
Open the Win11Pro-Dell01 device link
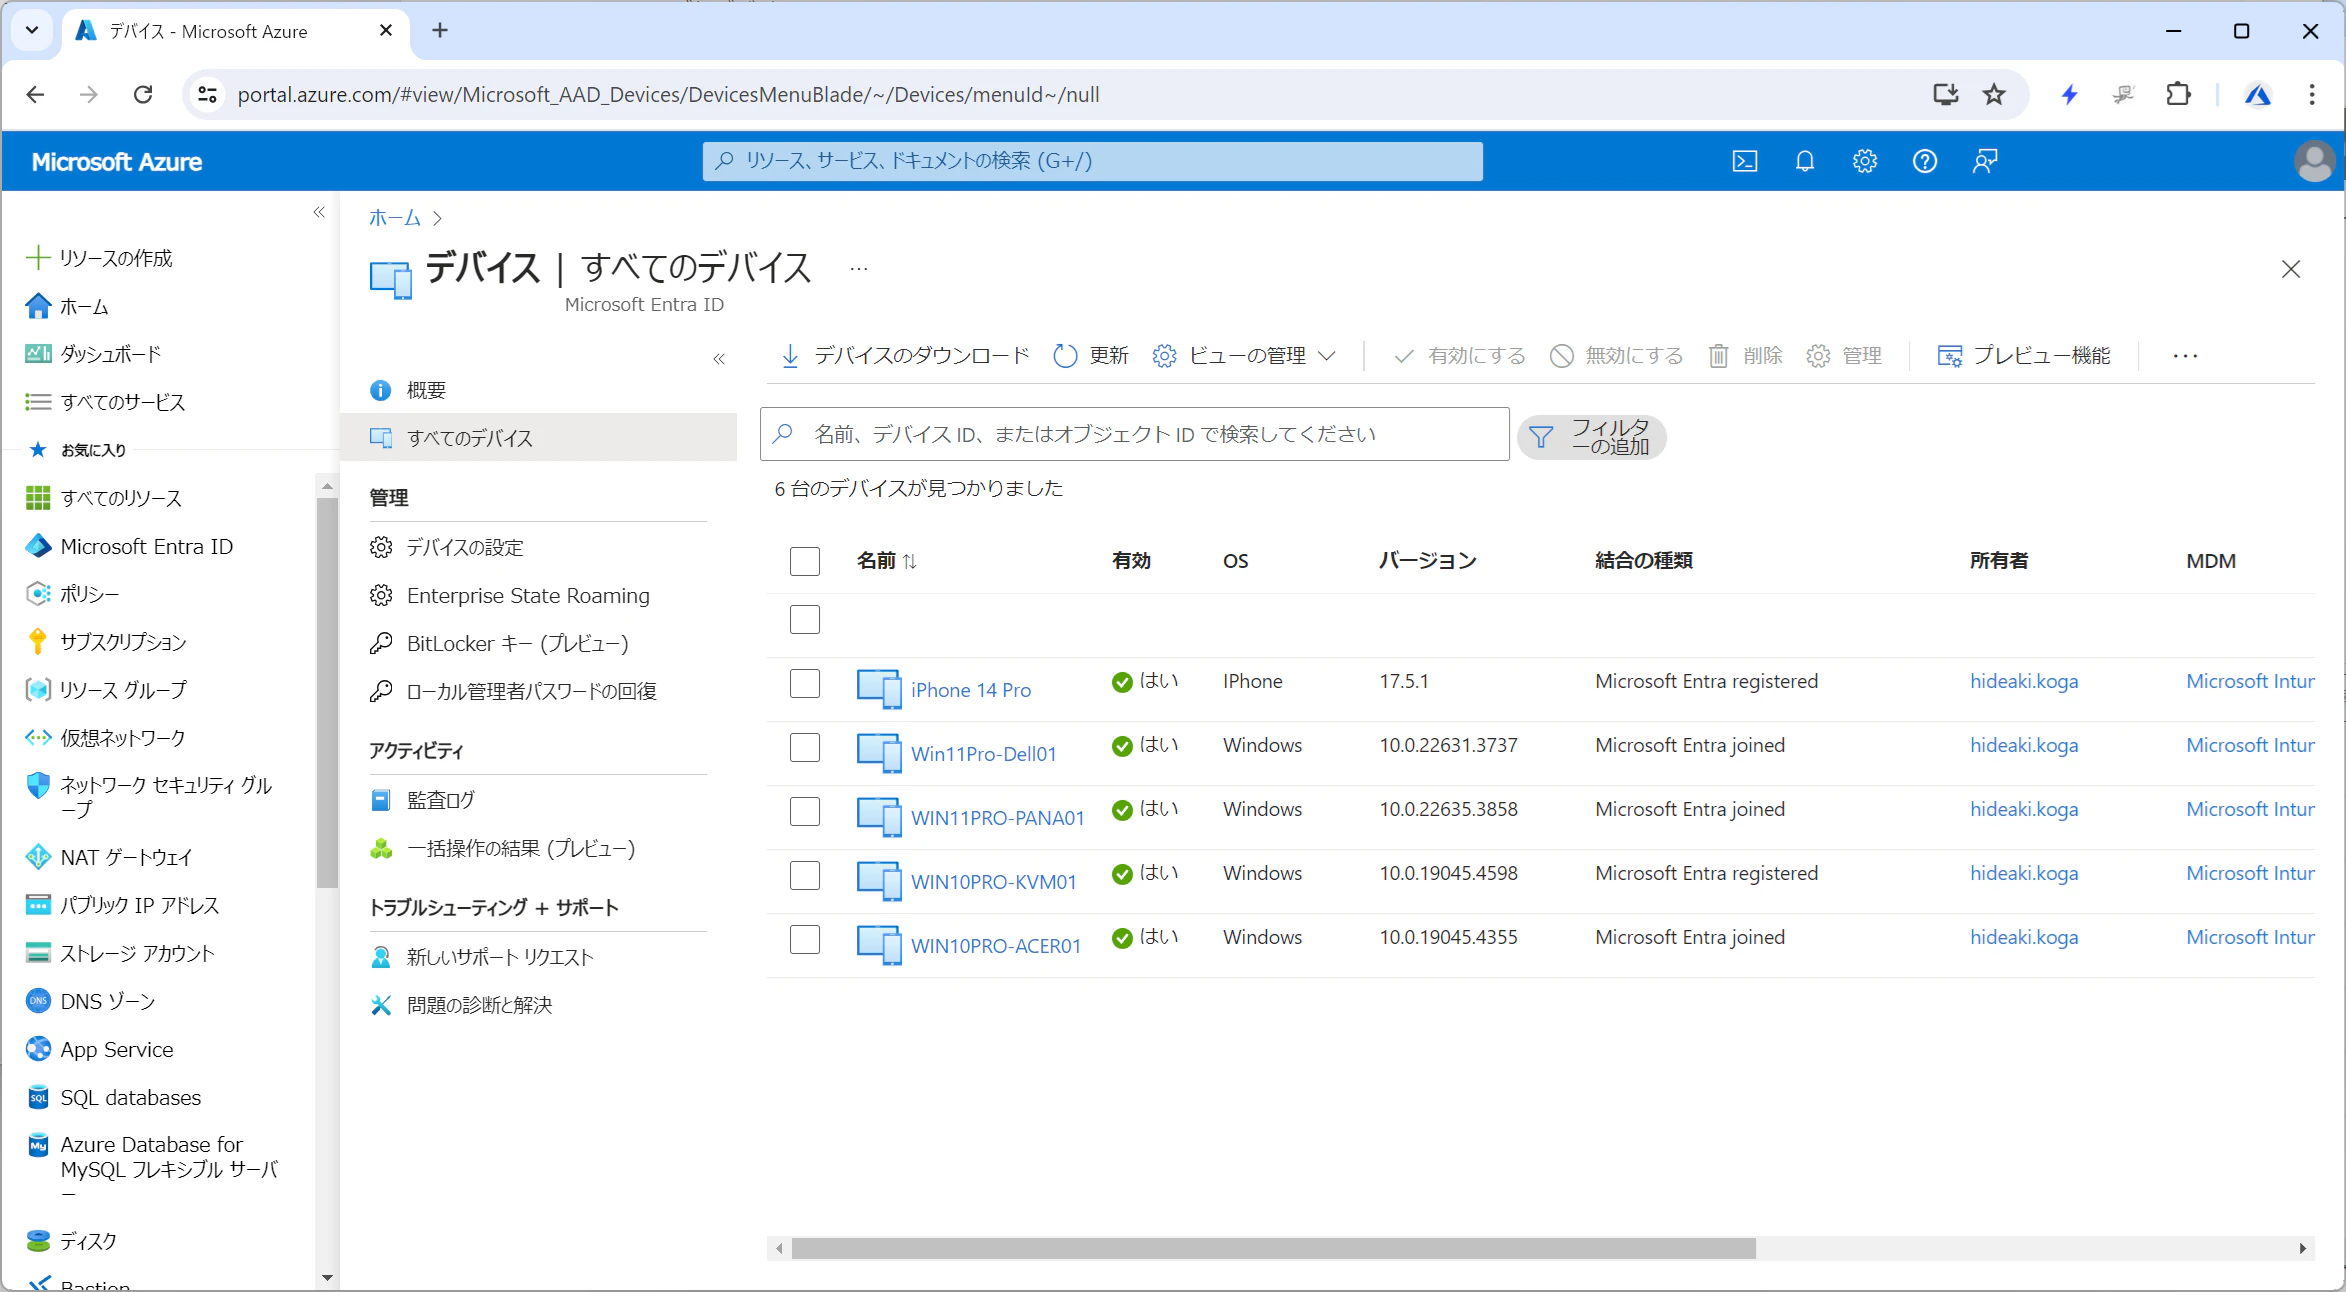click(984, 754)
